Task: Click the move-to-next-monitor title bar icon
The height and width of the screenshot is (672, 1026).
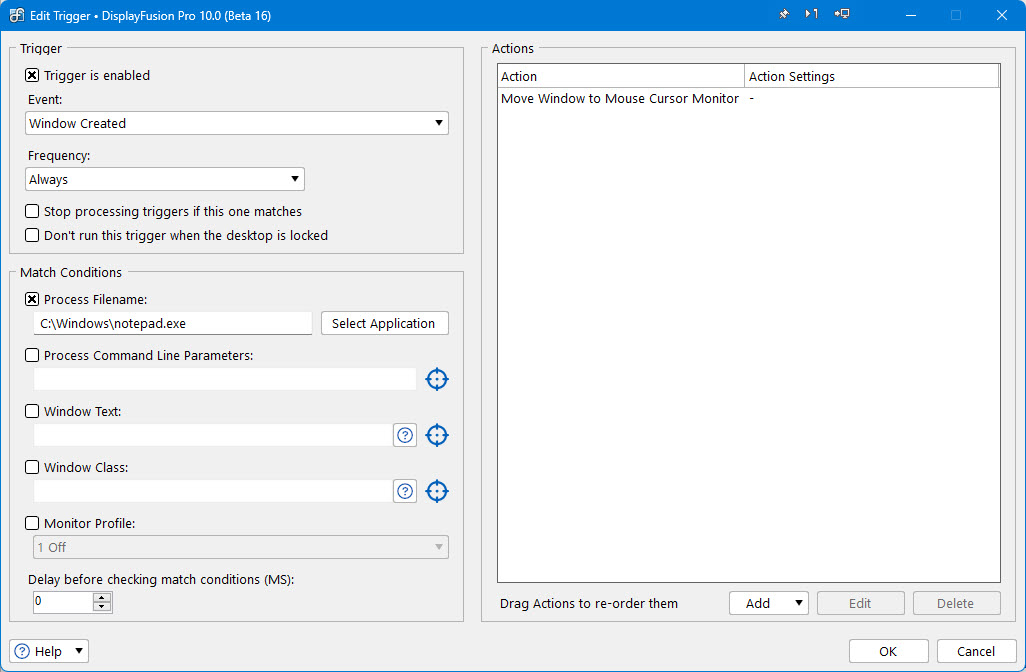Action: click(x=812, y=15)
